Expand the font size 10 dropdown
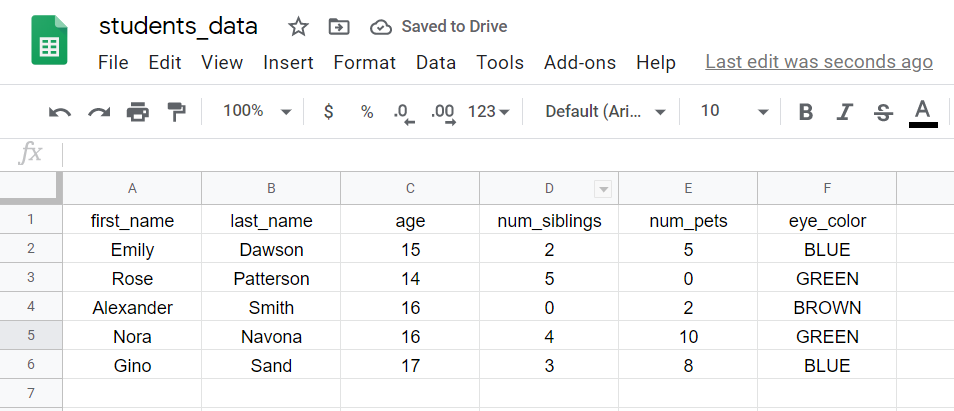The image size is (954, 411). 734,111
